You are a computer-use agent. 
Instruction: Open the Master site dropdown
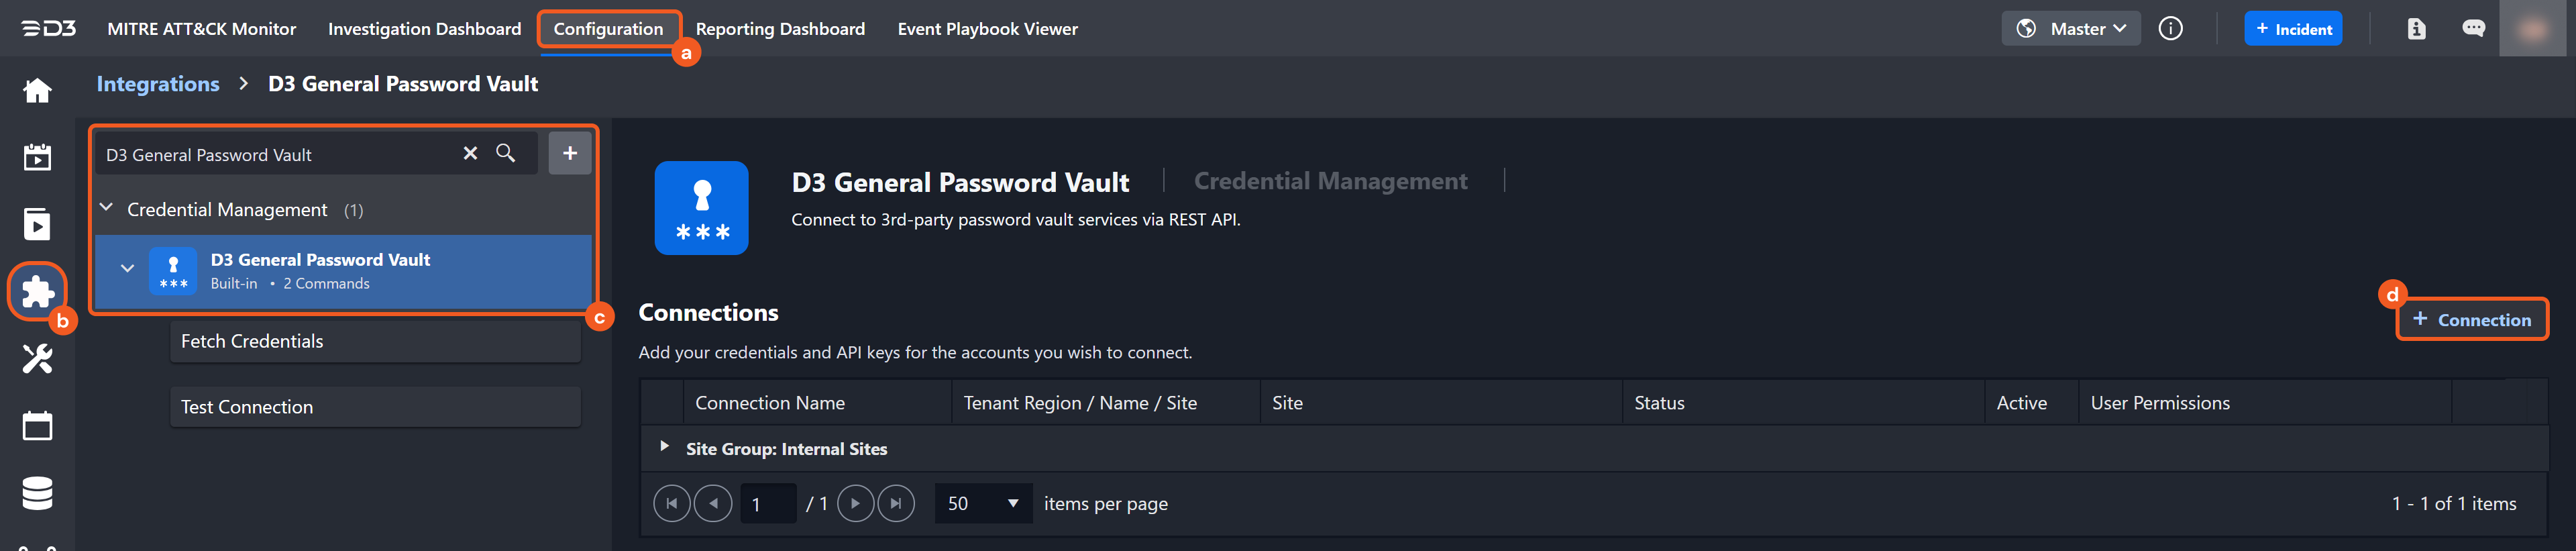click(2070, 29)
